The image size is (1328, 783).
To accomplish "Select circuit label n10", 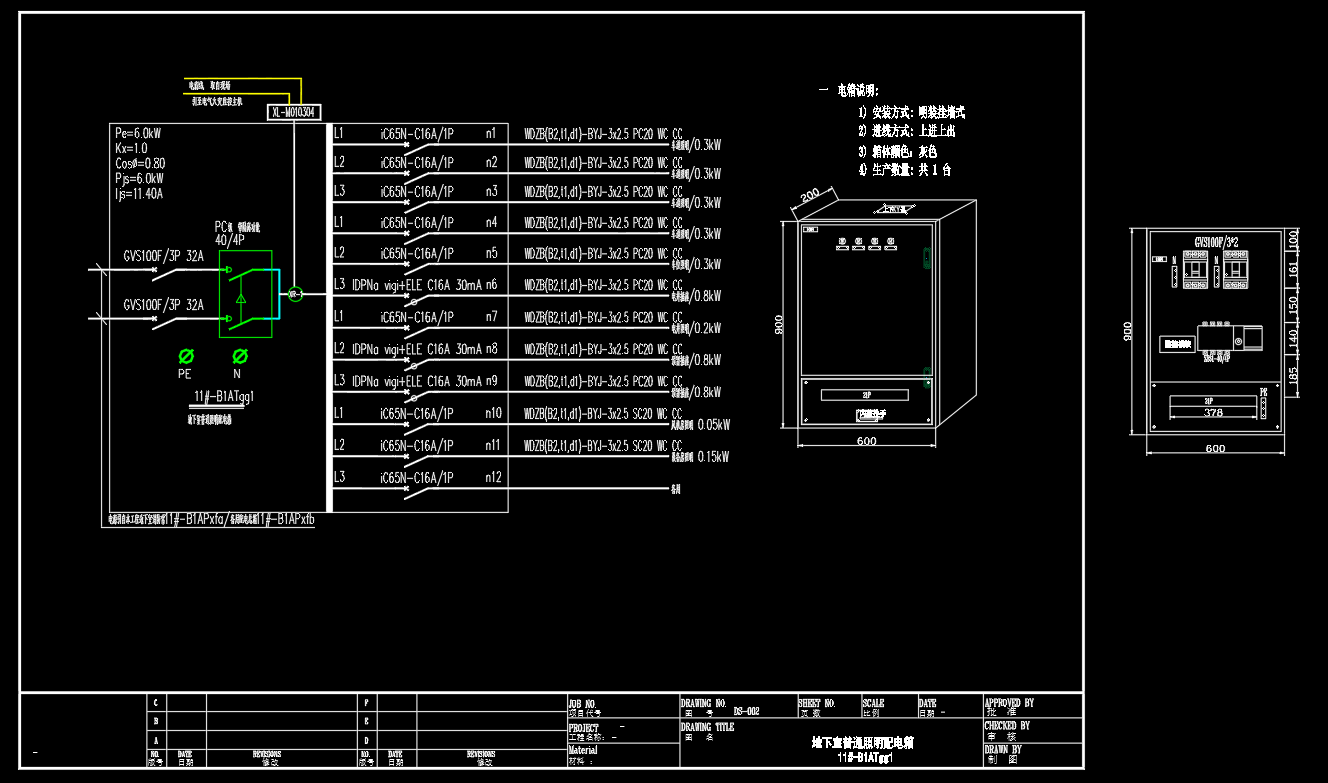I will click(x=493, y=413).
